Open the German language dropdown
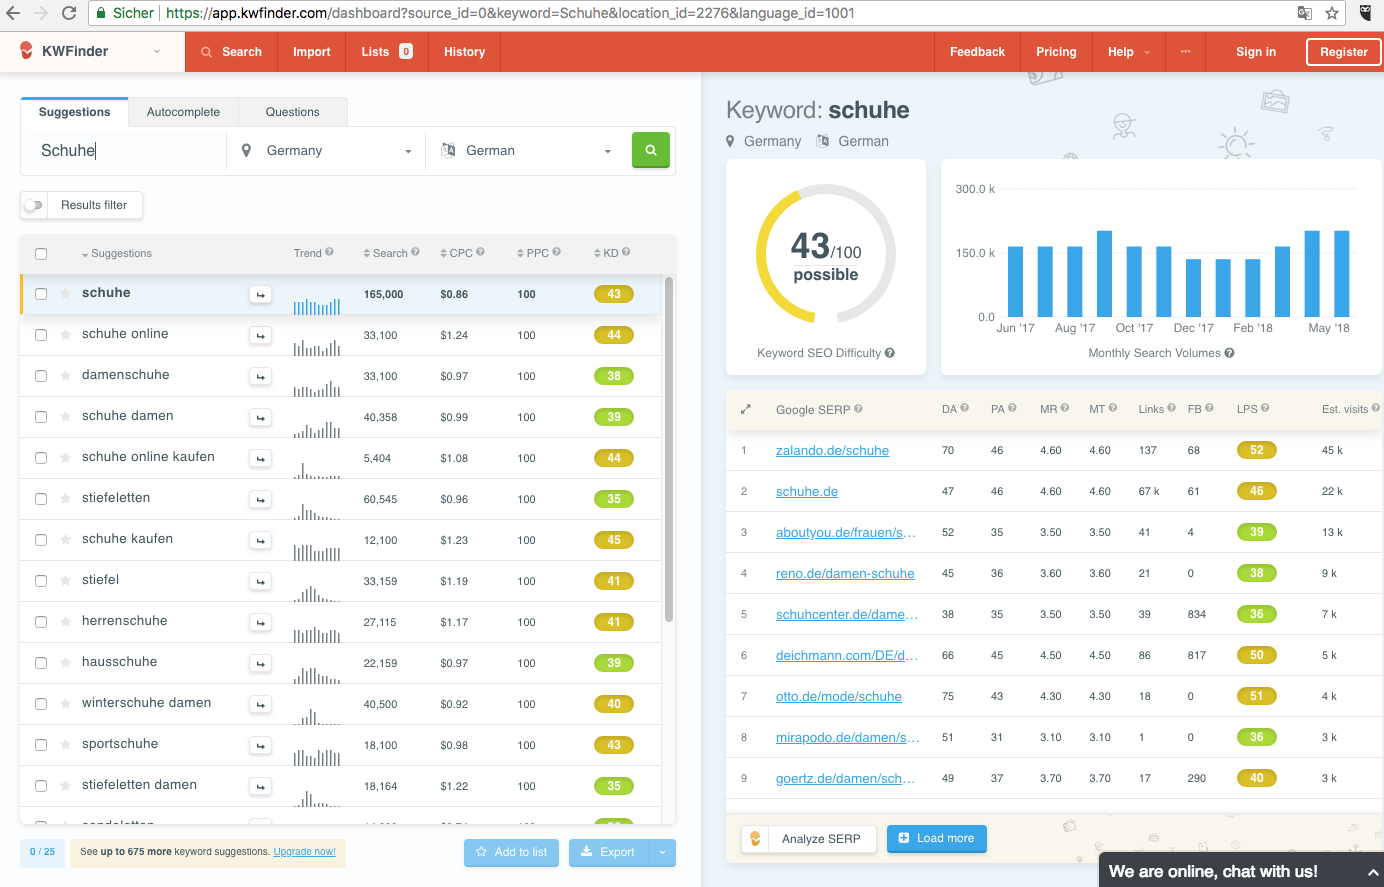Image resolution: width=1384 pixels, height=887 pixels. [527, 151]
